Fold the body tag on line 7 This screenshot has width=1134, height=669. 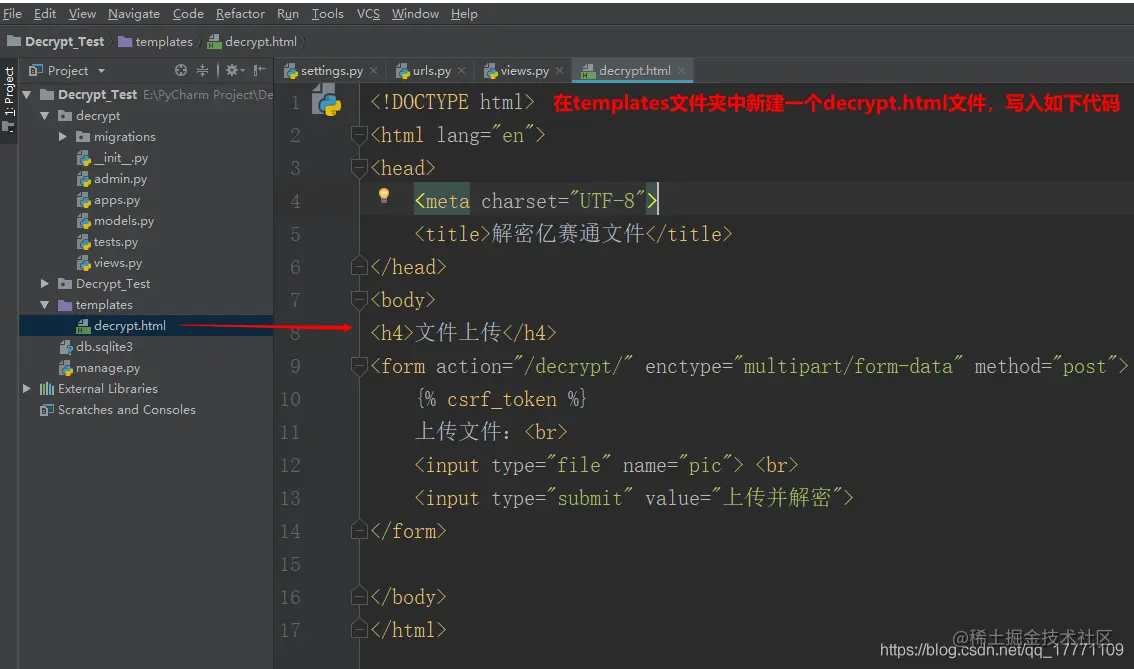click(359, 299)
